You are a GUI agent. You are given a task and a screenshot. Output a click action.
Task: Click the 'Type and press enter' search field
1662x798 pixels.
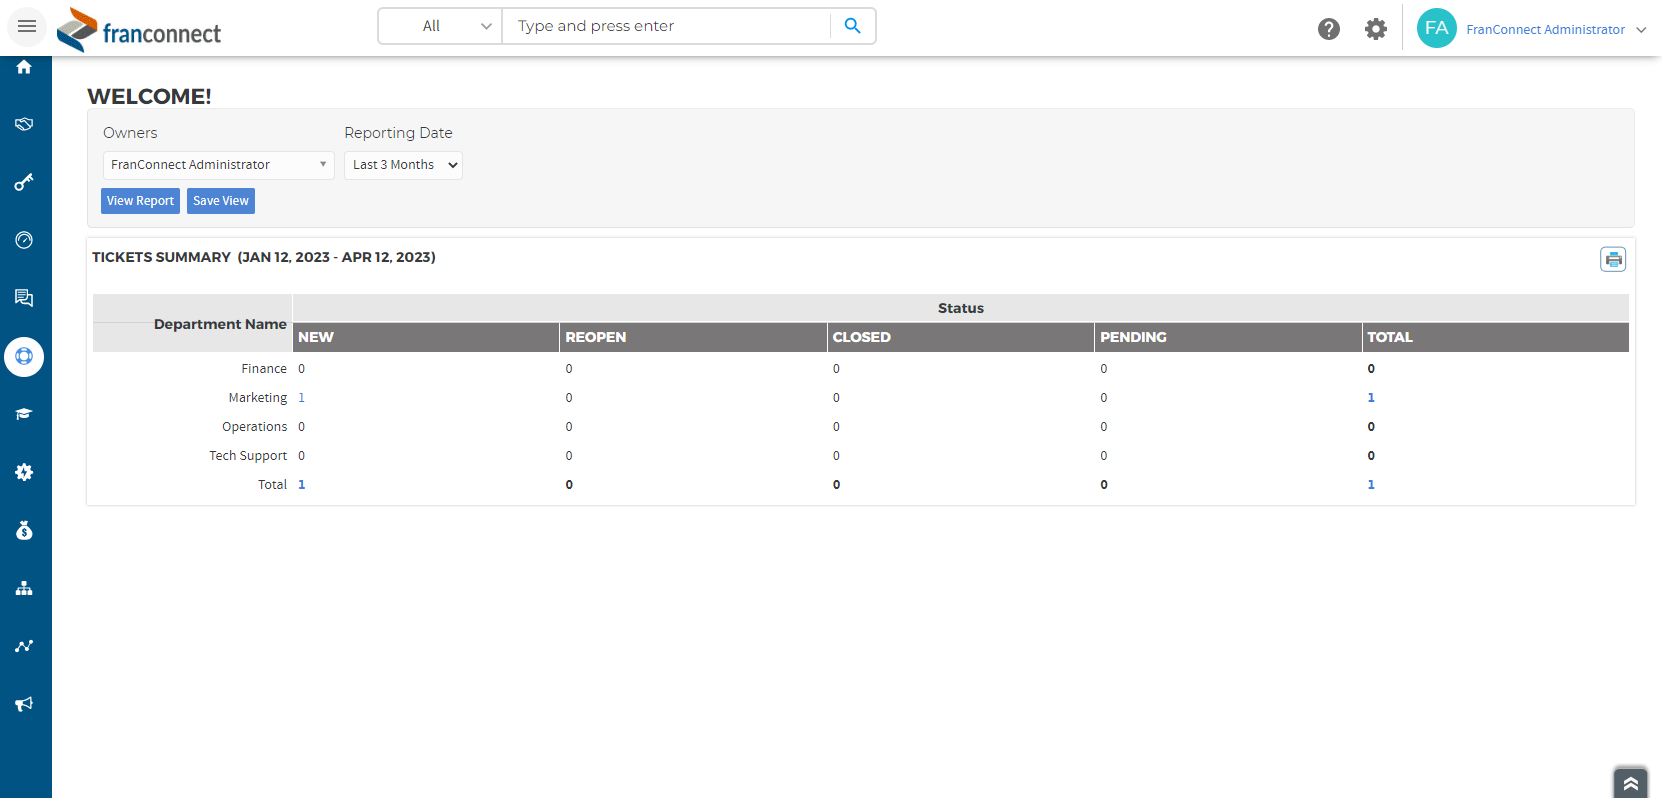click(x=665, y=26)
